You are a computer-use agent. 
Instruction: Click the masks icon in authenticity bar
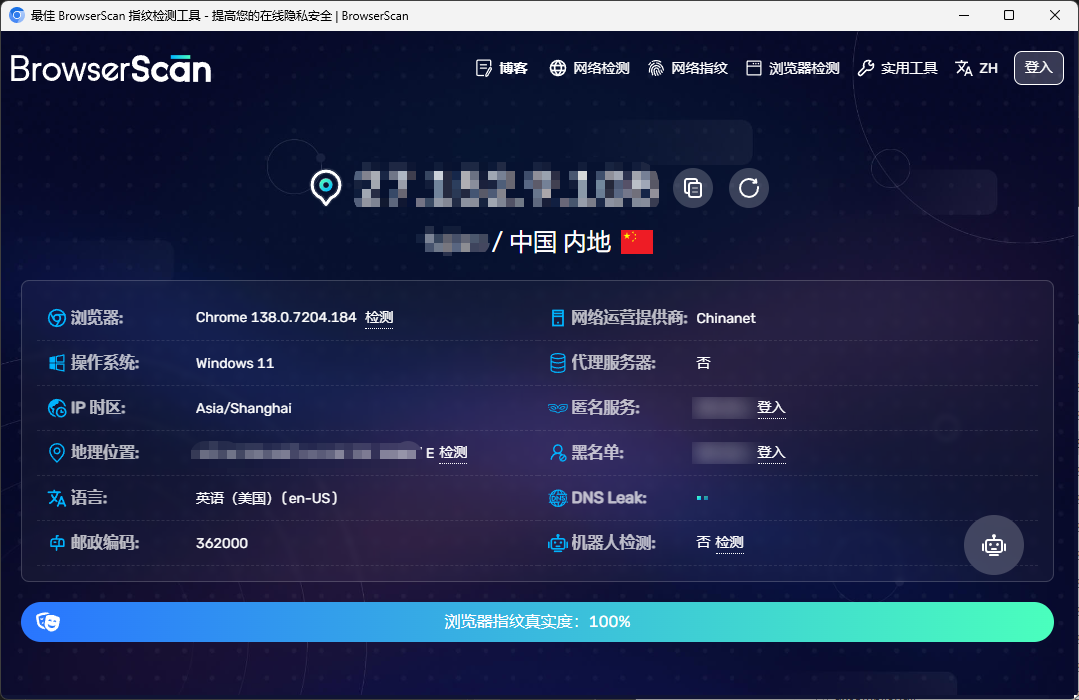coord(48,622)
